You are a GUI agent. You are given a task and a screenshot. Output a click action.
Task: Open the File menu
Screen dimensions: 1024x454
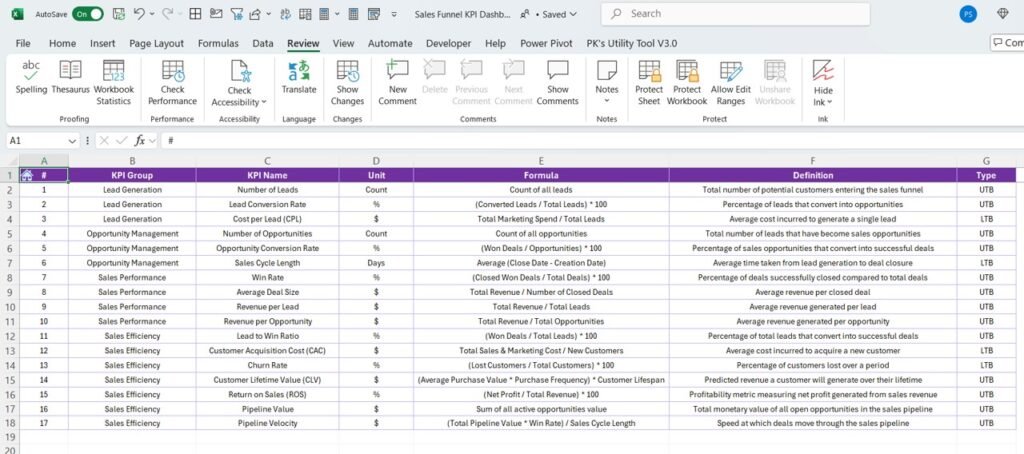point(23,43)
